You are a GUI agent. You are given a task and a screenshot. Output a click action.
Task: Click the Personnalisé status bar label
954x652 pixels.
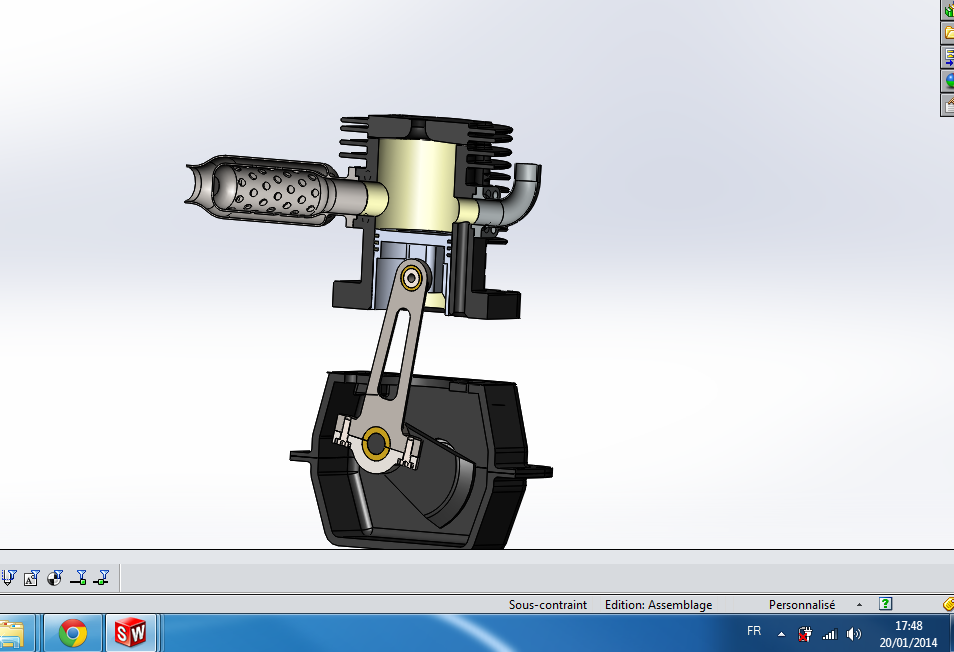802,605
